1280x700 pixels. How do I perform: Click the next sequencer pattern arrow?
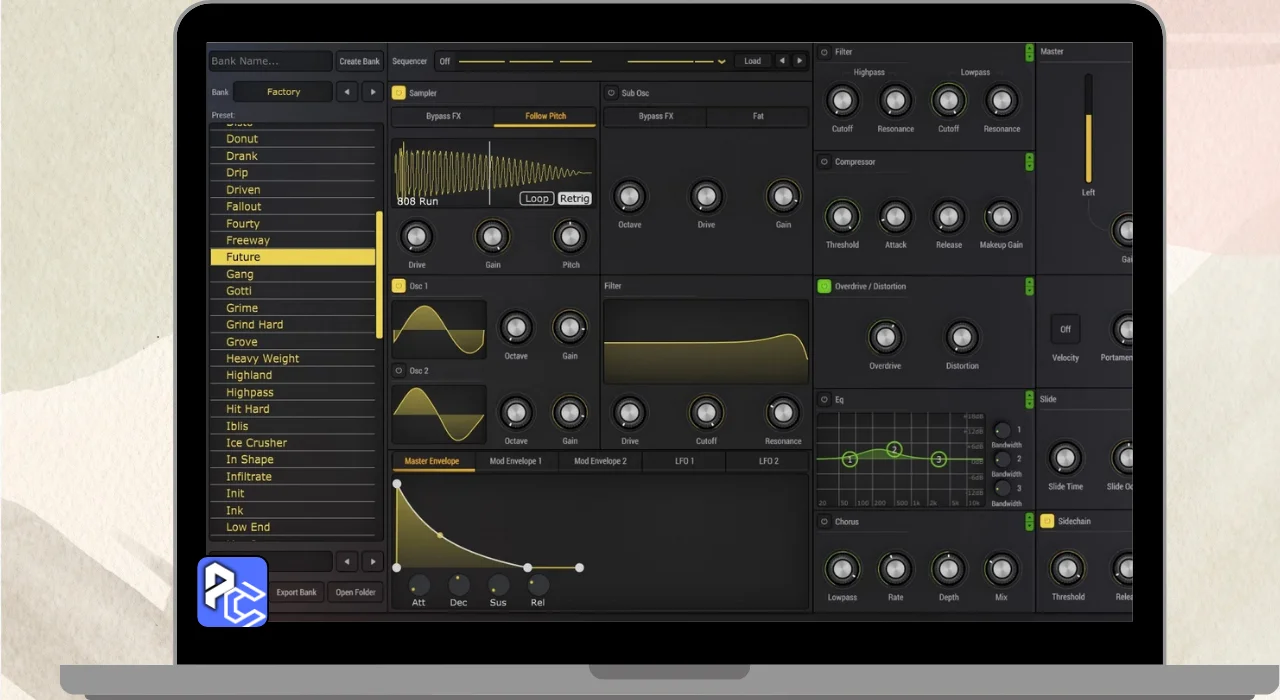coord(799,61)
